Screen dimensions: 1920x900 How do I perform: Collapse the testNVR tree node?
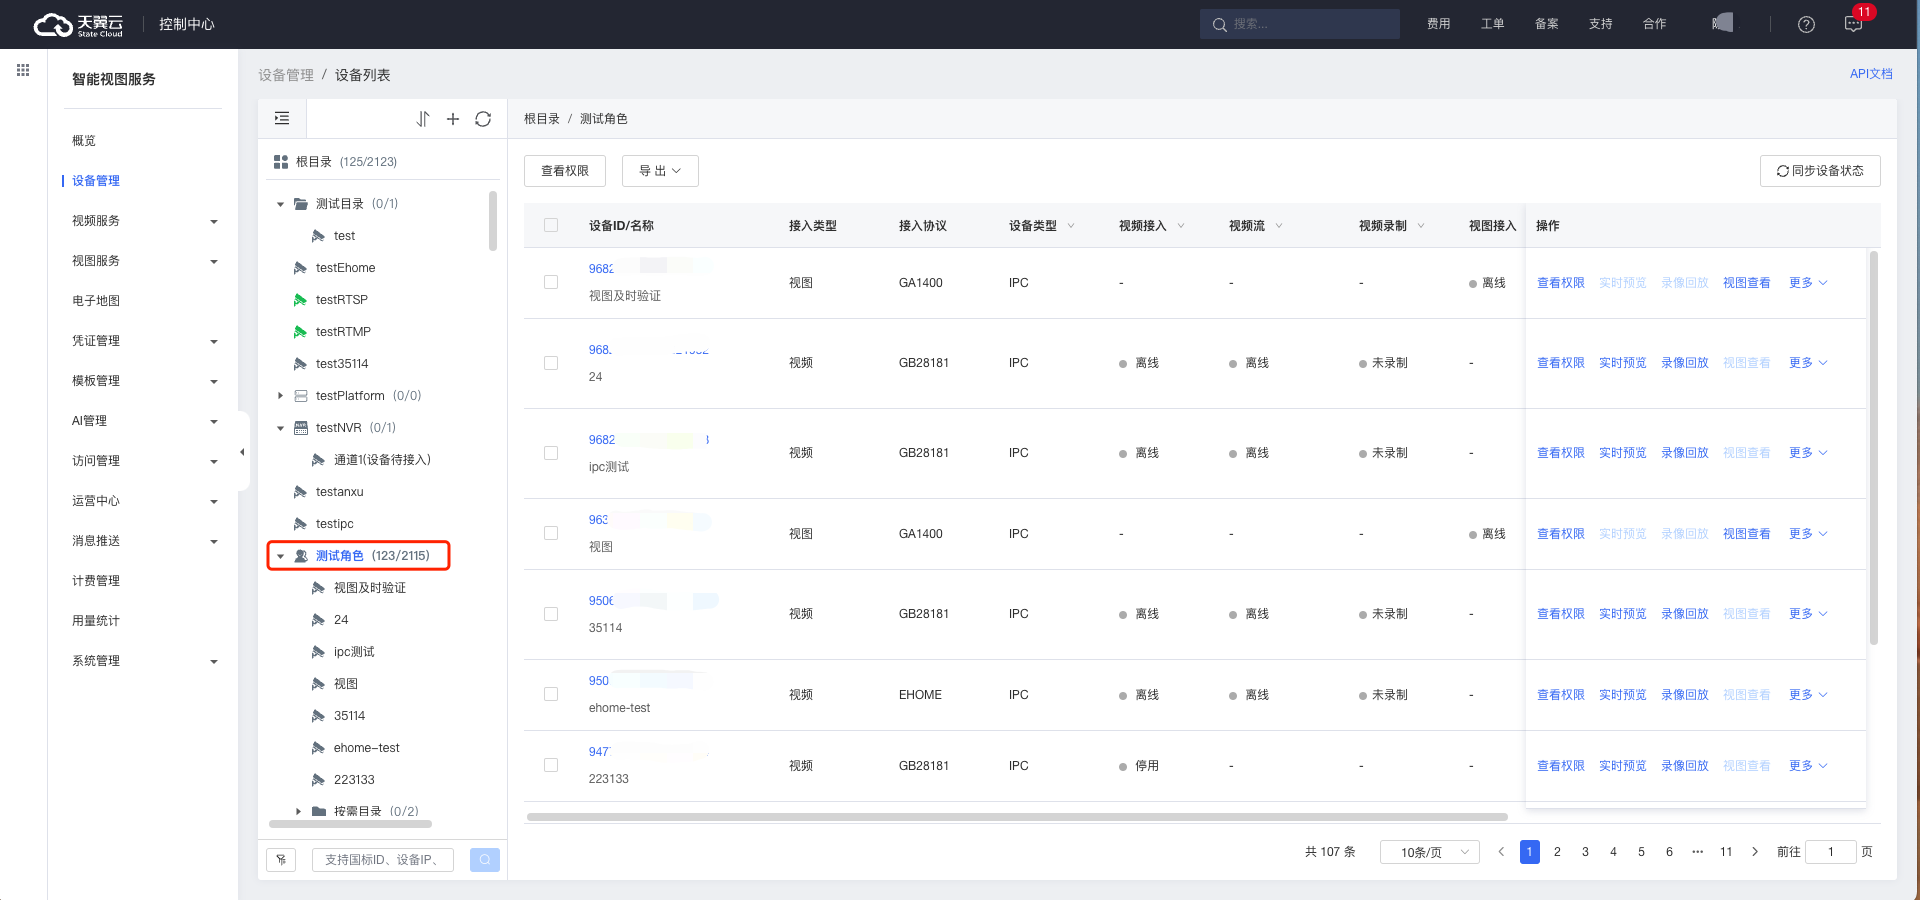[x=280, y=428]
